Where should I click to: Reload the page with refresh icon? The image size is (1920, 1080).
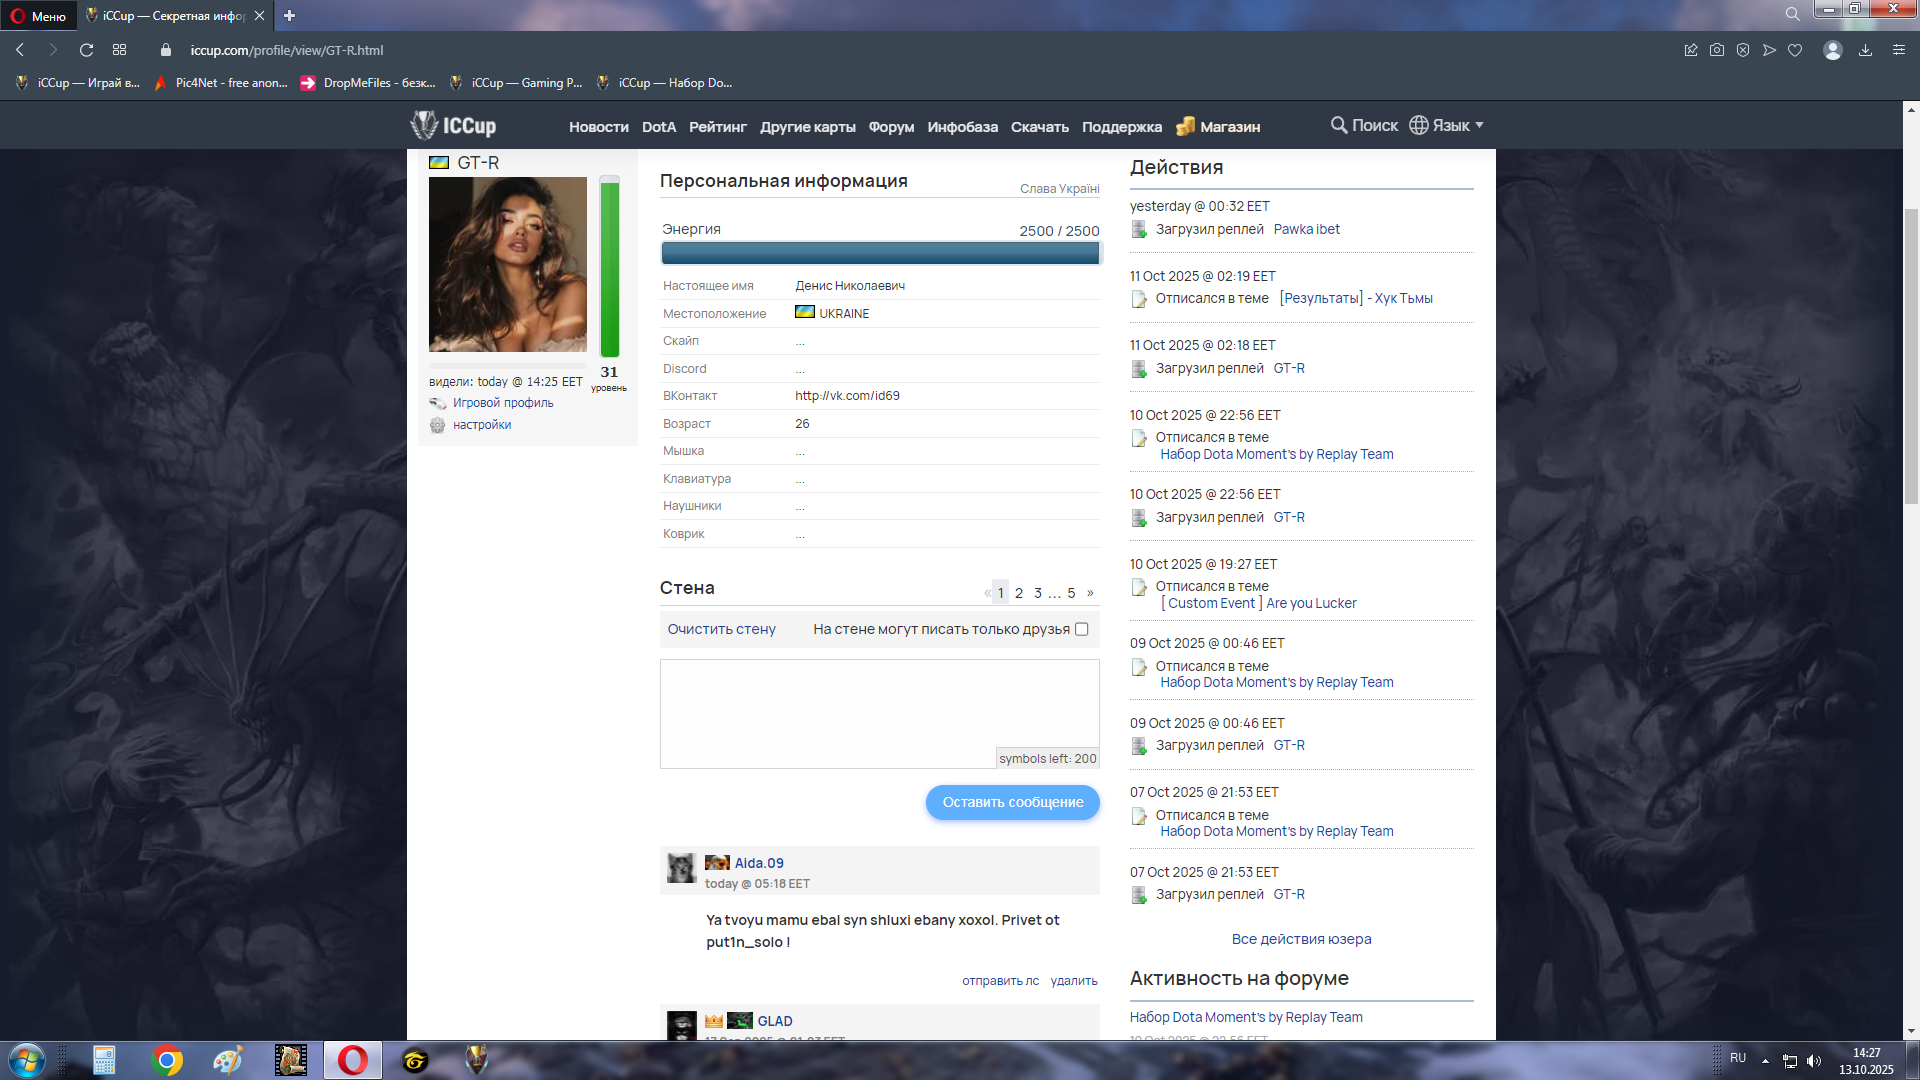(x=86, y=50)
